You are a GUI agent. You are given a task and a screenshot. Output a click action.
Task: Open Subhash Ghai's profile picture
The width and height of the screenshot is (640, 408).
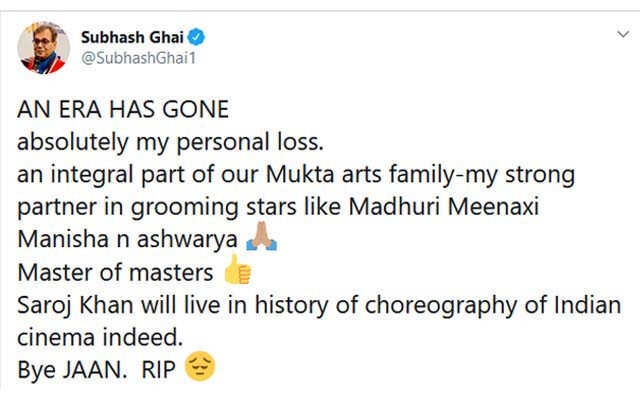pos(43,48)
